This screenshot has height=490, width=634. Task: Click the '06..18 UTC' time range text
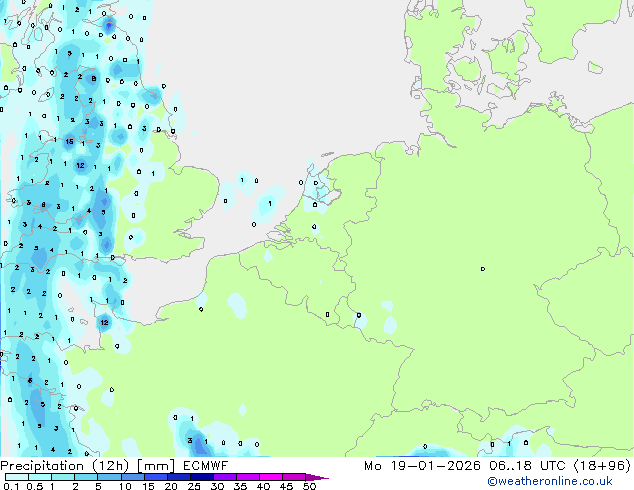[x=526, y=466]
